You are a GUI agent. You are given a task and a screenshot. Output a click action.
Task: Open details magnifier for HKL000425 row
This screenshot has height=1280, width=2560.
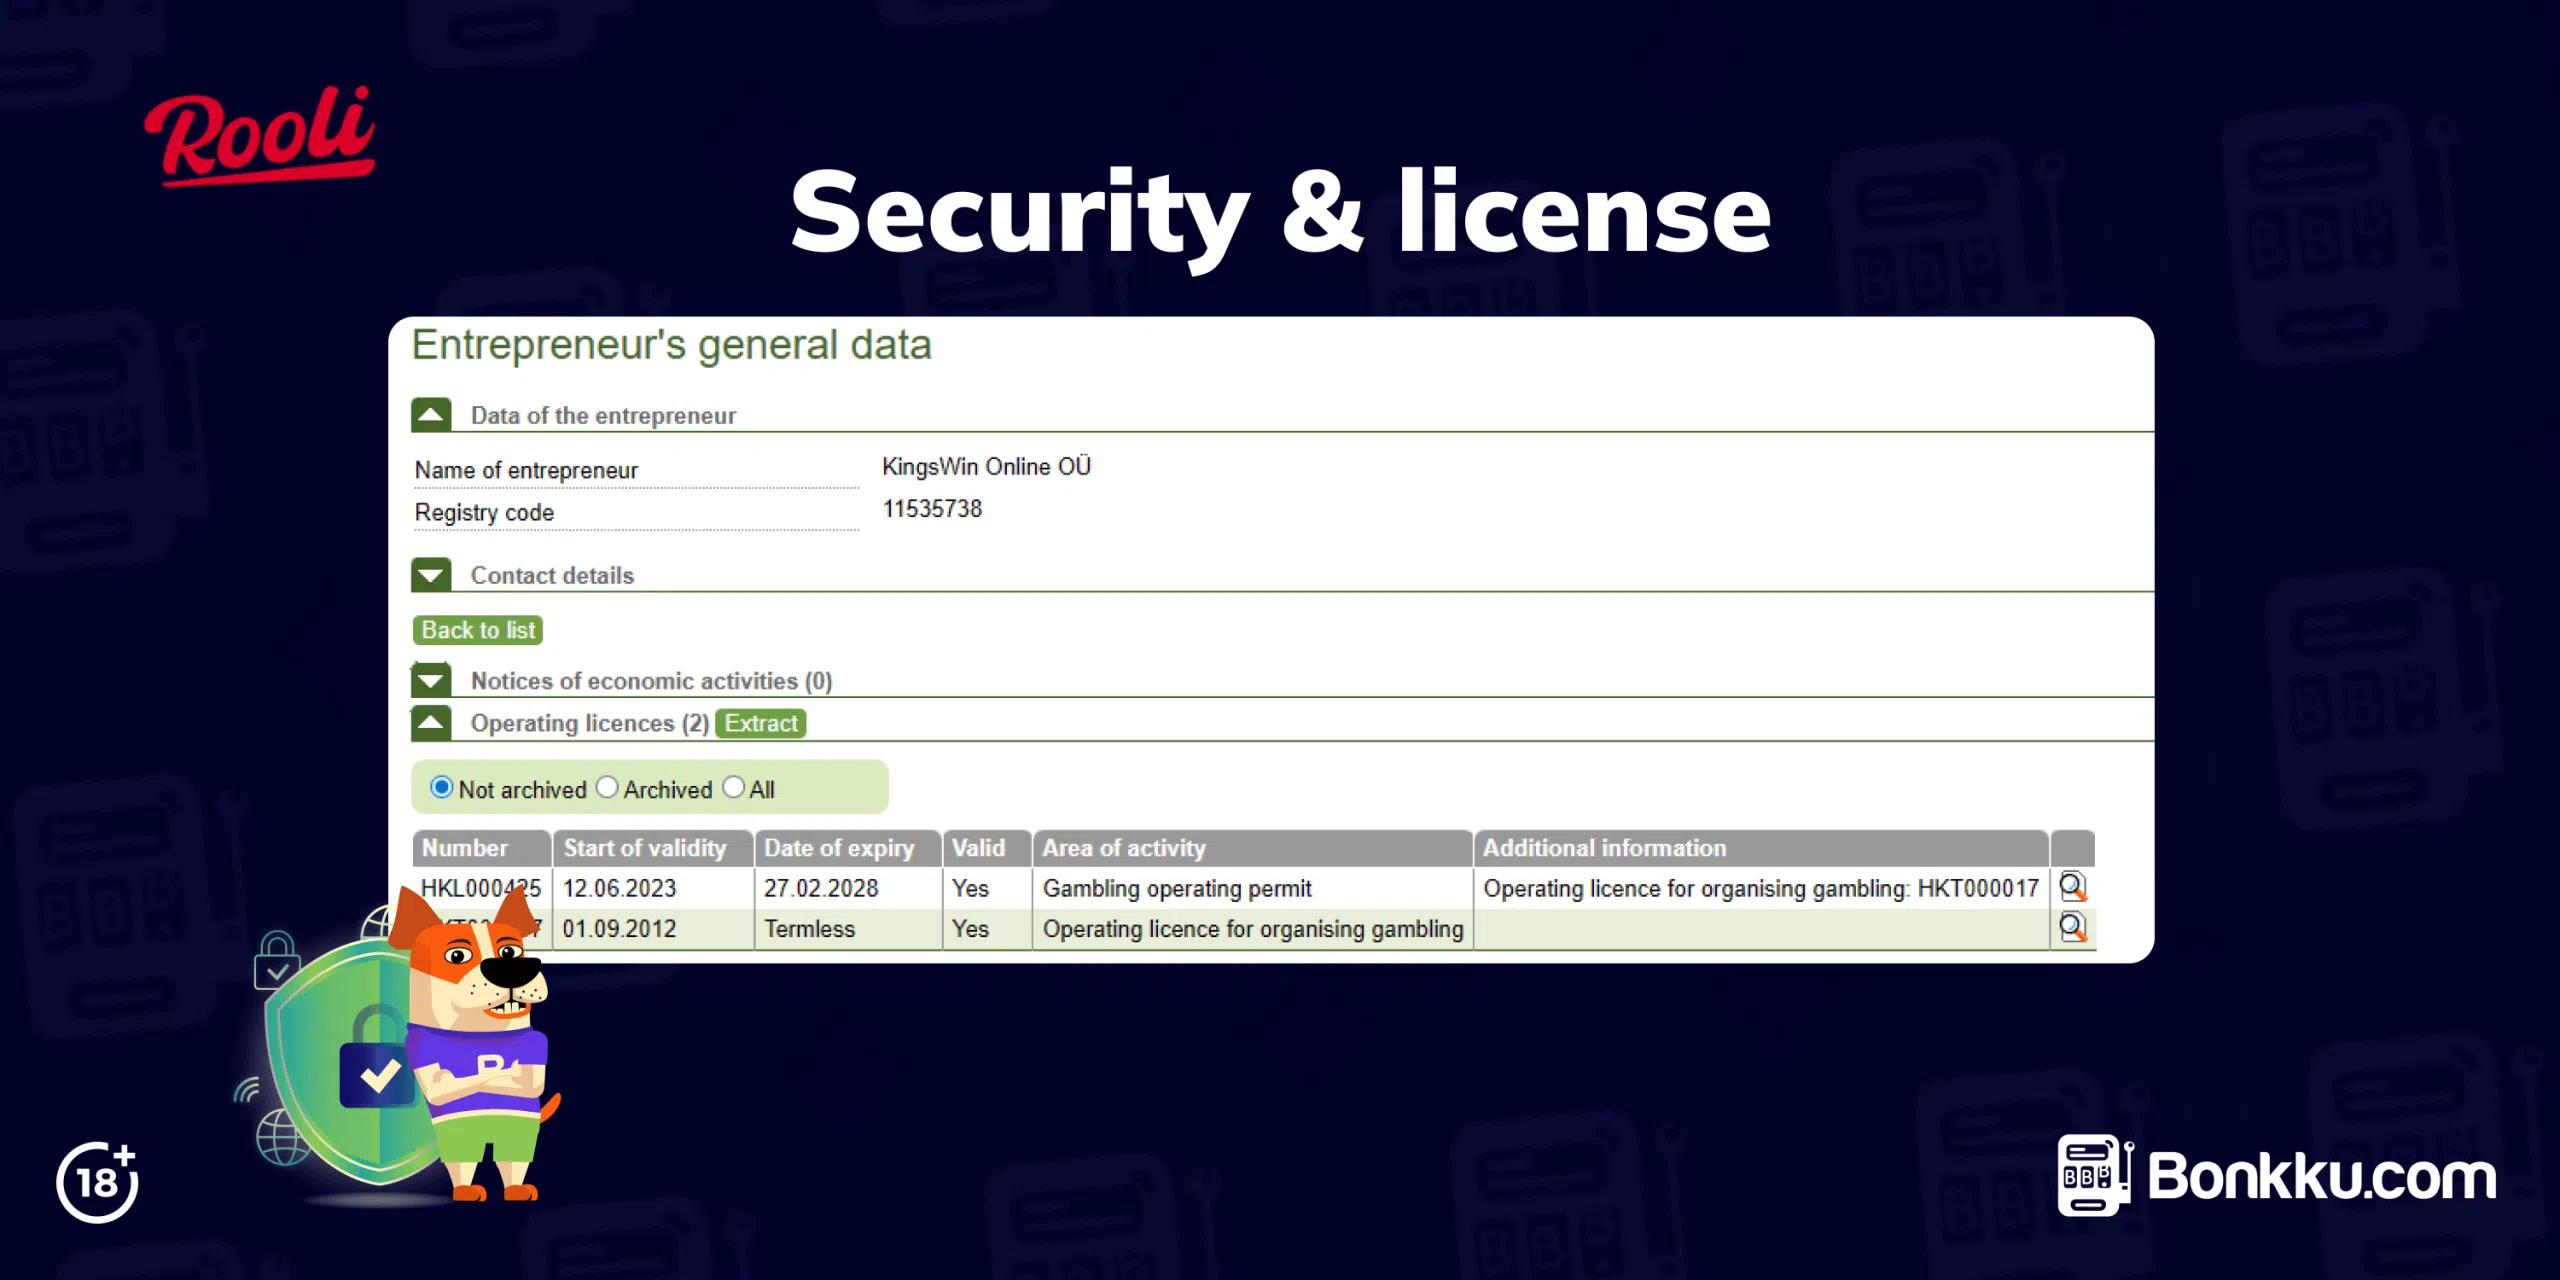2073,887
